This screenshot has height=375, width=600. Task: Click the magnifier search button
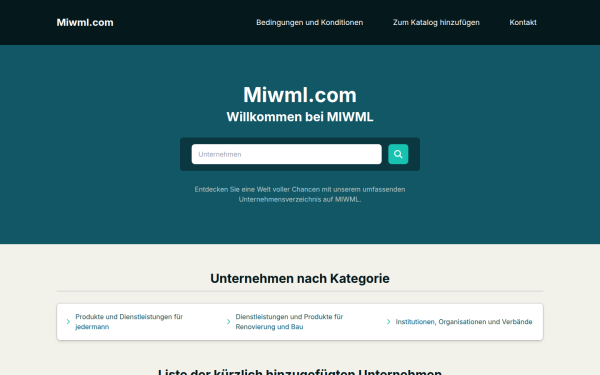tap(398, 154)
